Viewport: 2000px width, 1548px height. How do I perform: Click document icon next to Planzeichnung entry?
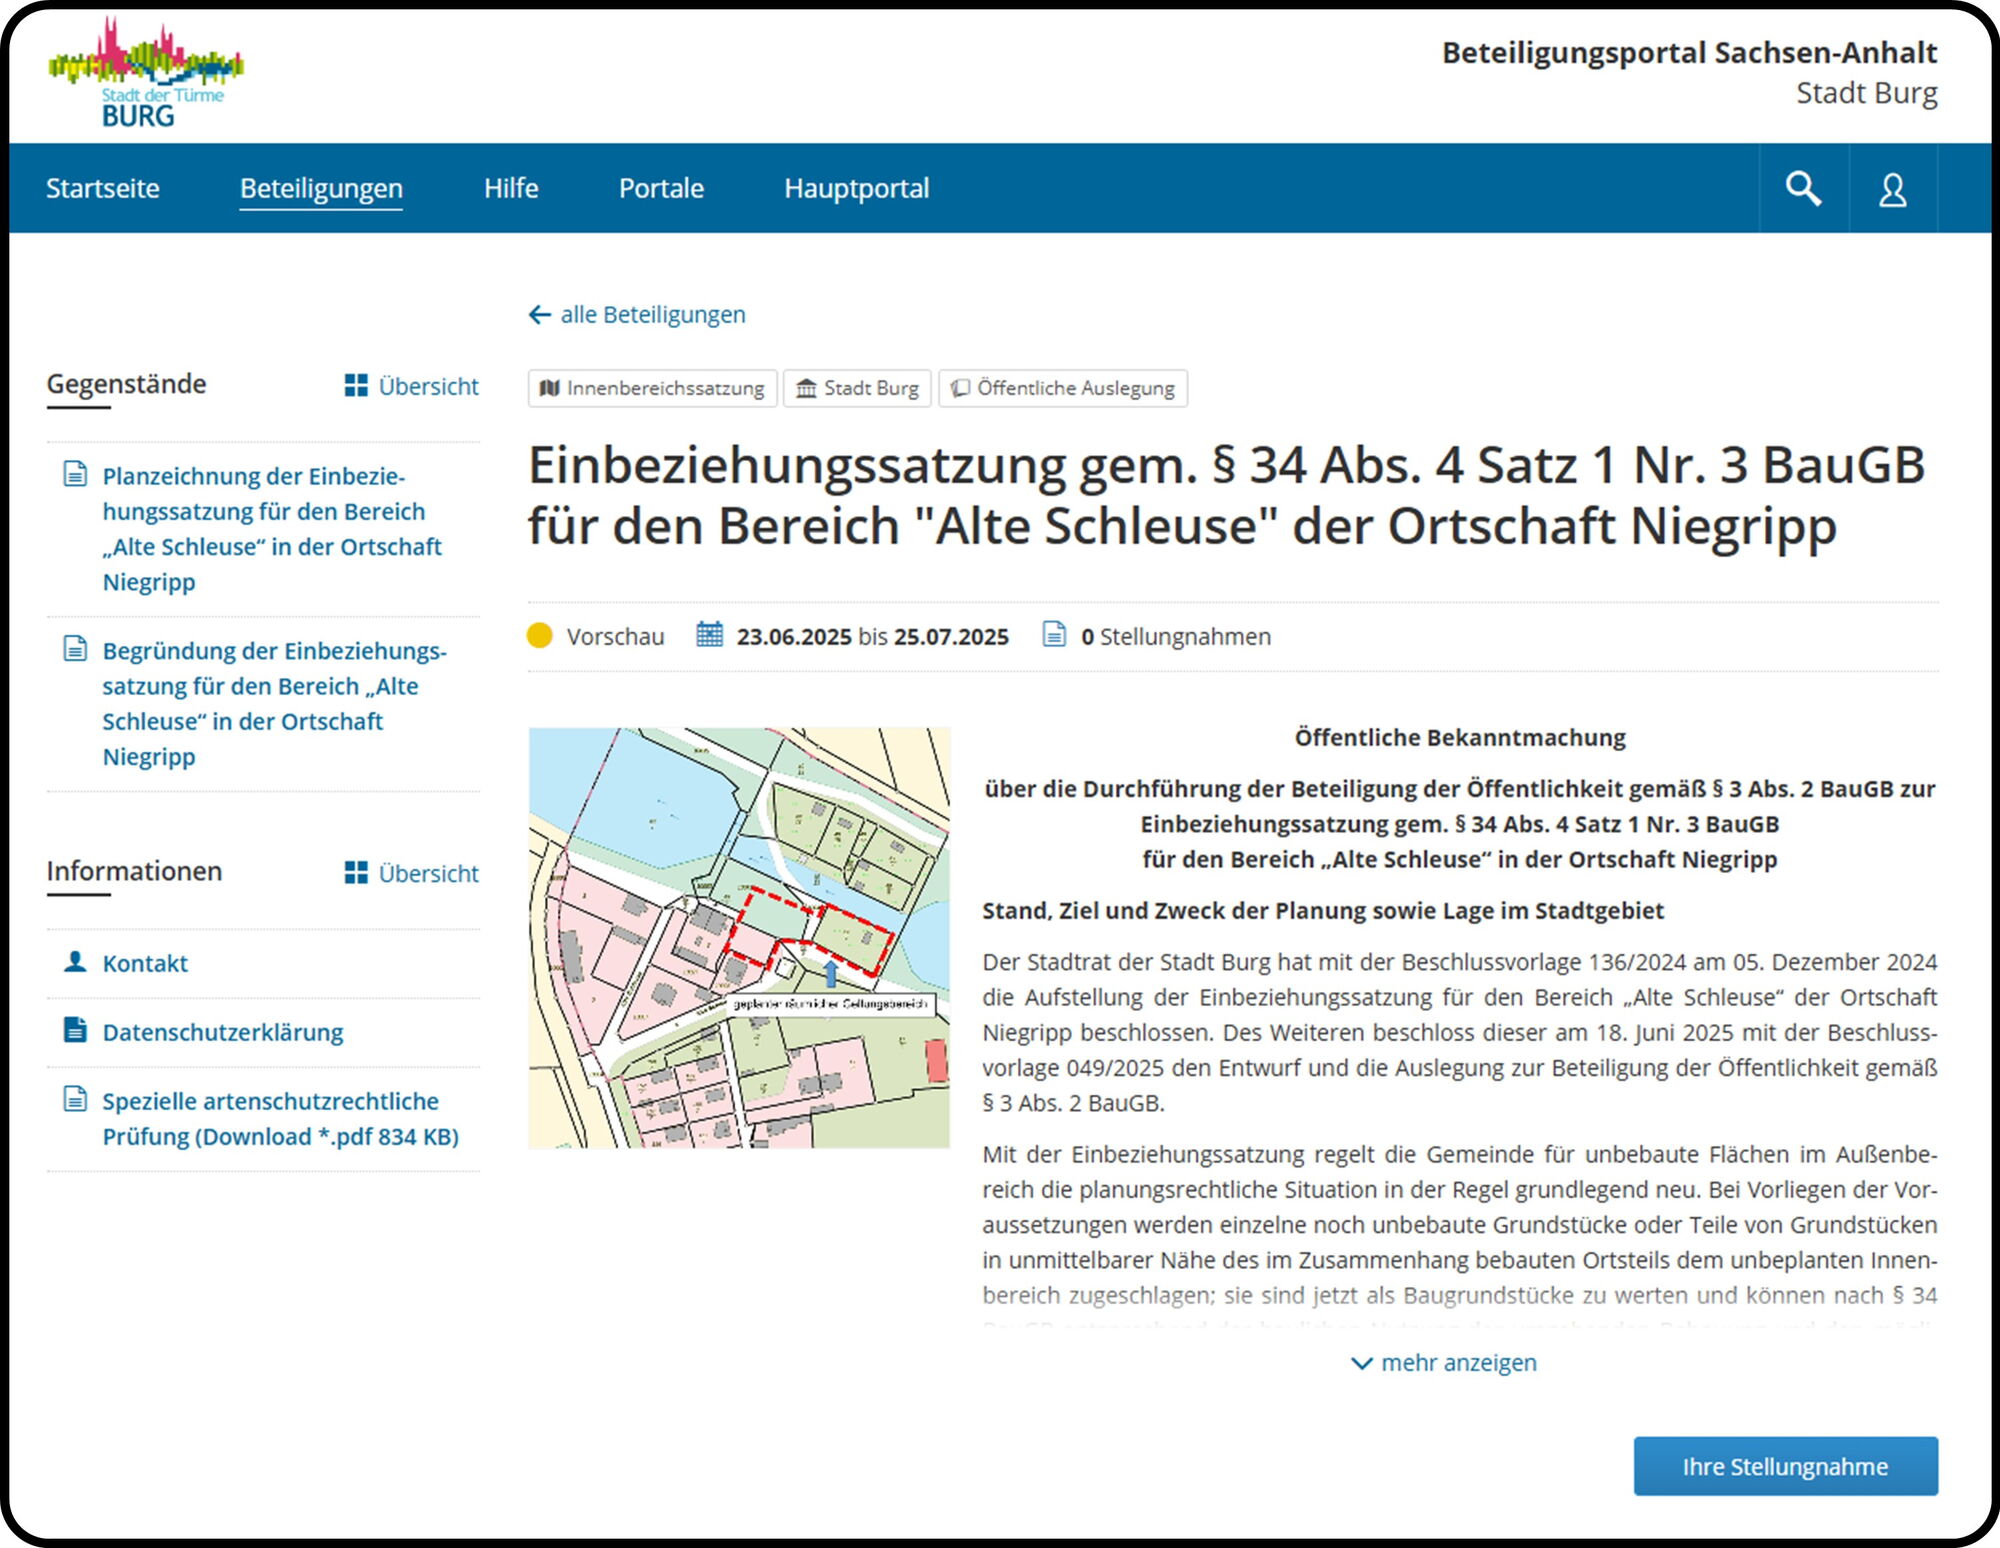pos(75,474)
